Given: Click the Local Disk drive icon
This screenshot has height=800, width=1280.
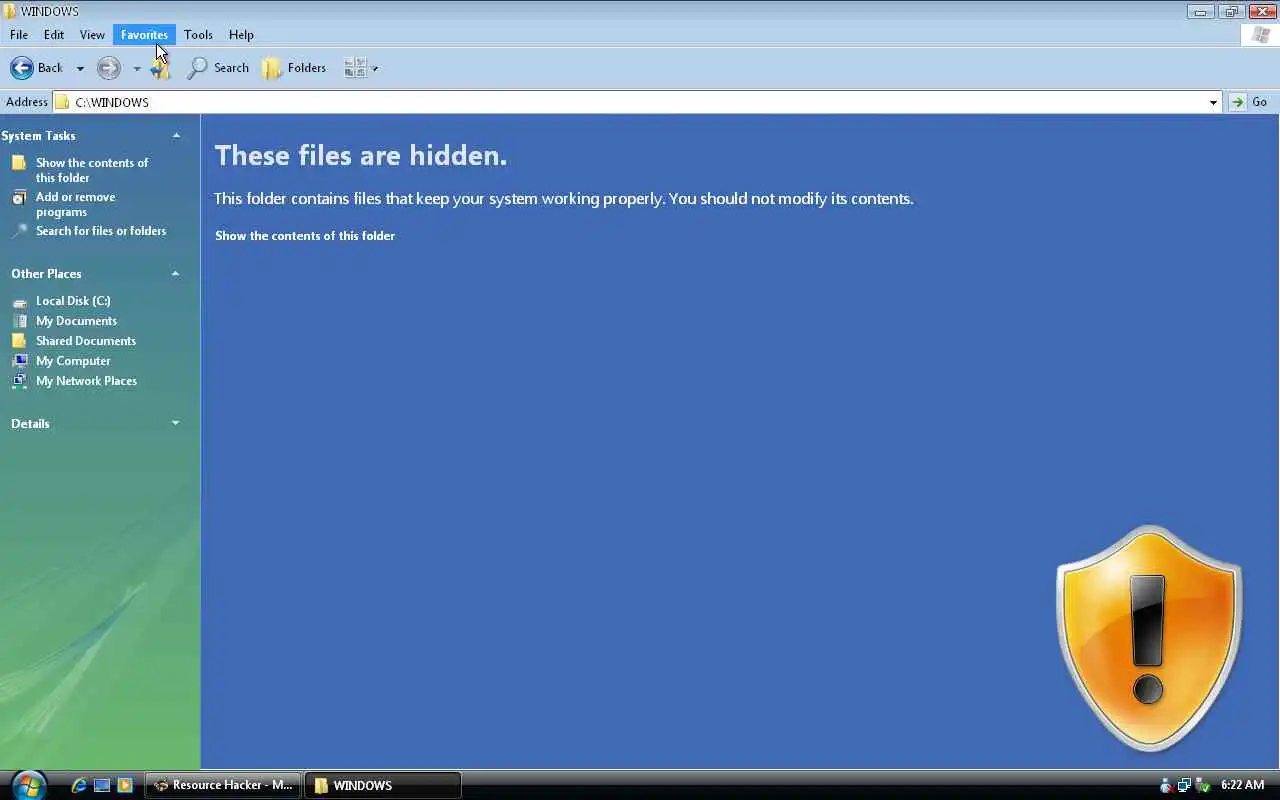Looking at the screenshot, I should (19, 301).
